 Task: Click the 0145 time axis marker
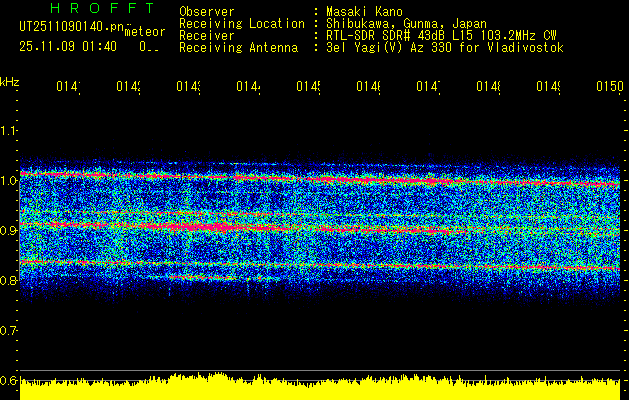pyautogui.click(x=308, y=86)
